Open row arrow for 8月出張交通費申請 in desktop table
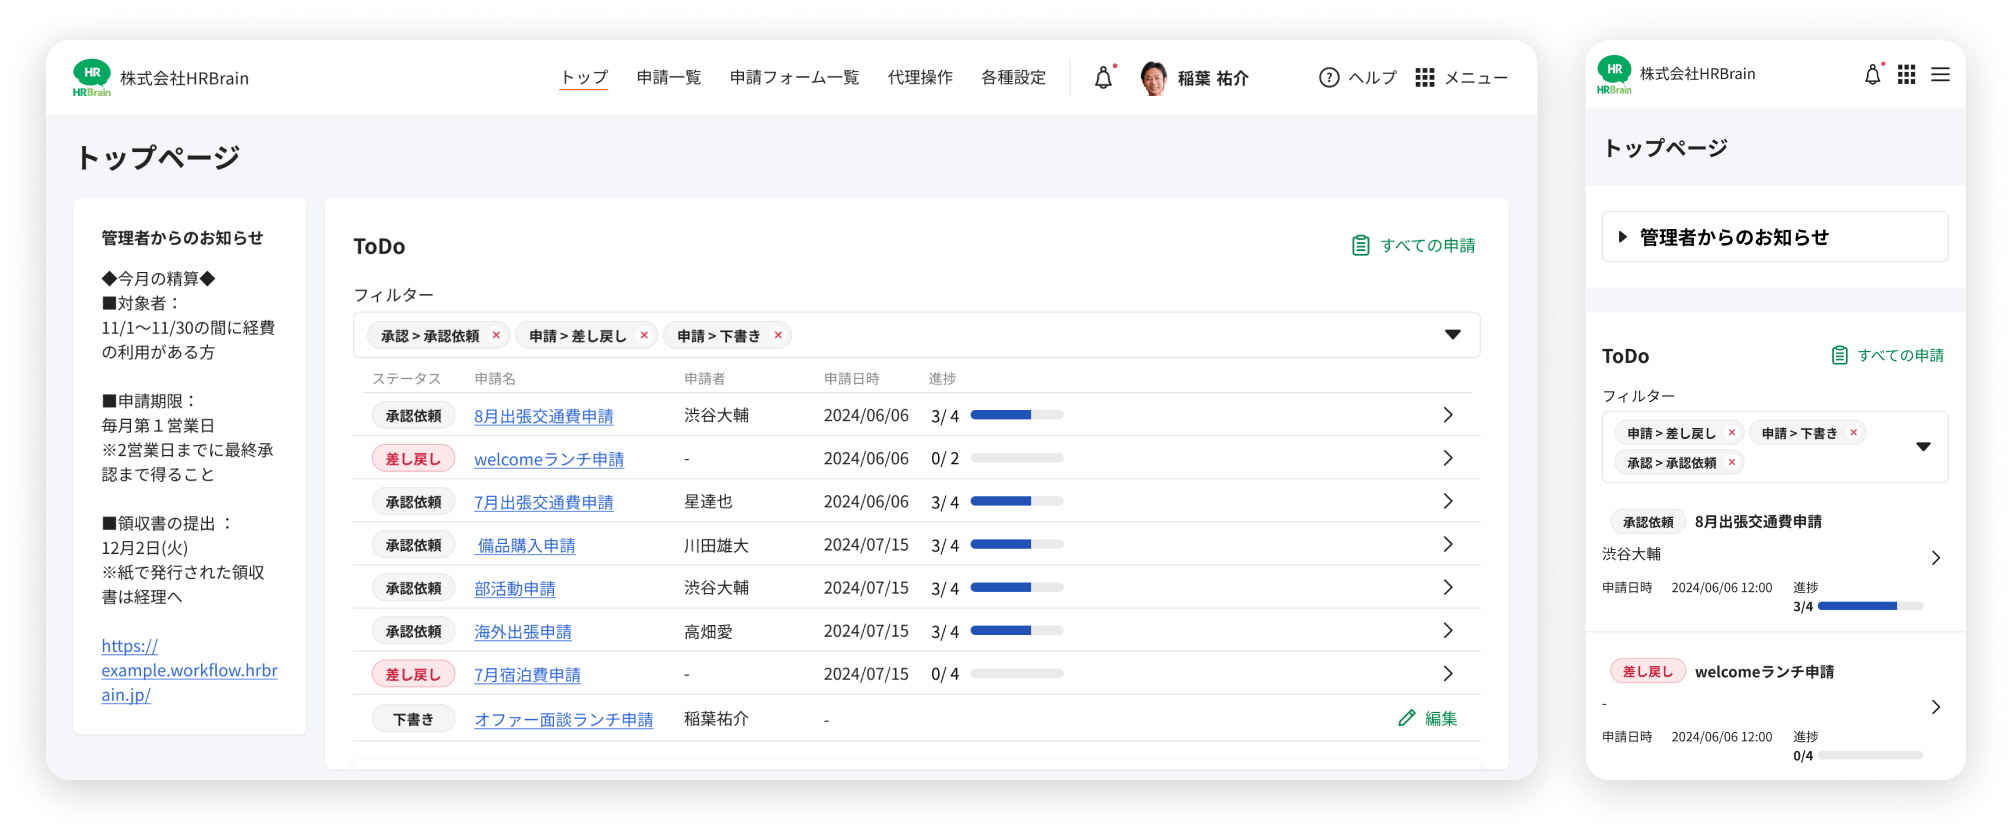Screen dimensions: 2015x837 coord(1447,415)
